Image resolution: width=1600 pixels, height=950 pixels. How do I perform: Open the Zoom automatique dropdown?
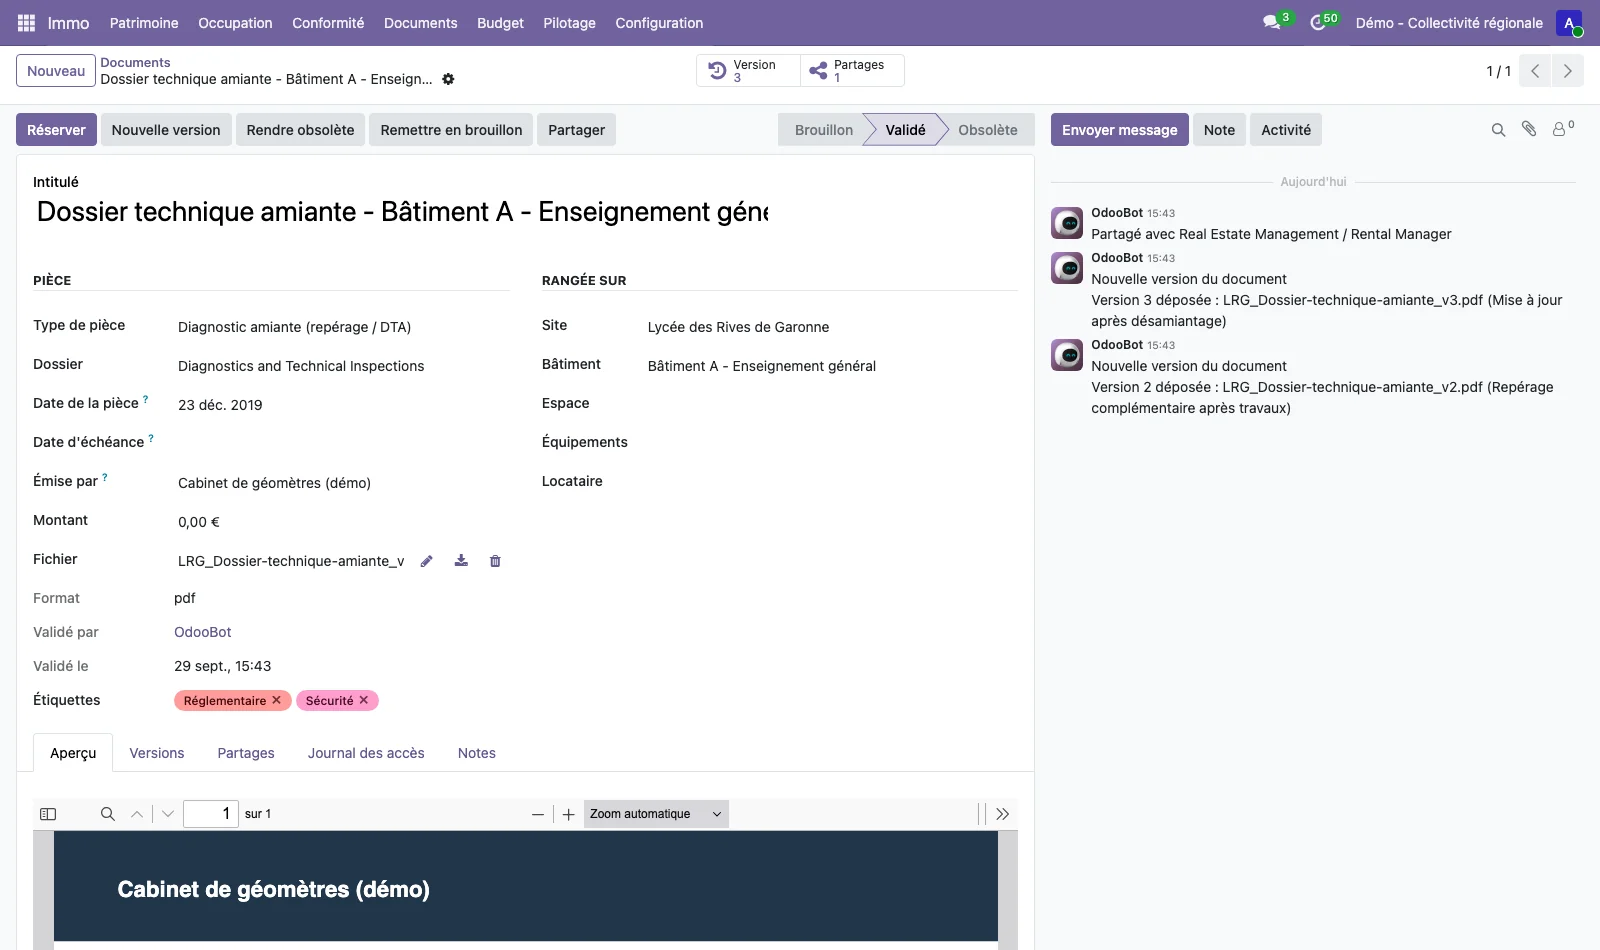click(x=656, y=814)
